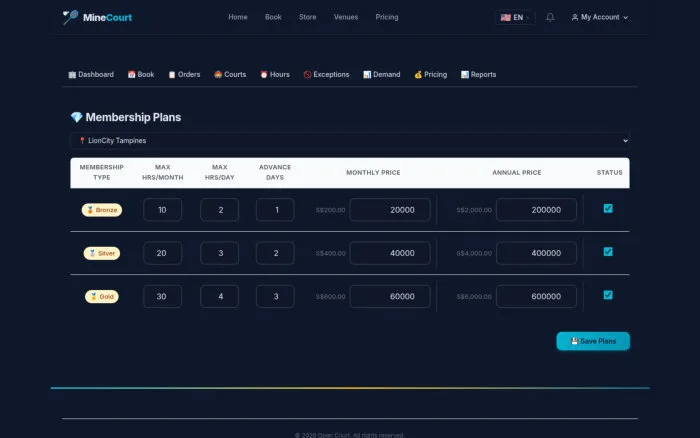Viewport: 700px width, 438px height.
Task: Click the Gold max hours per month field
Action: click(162, 296)
